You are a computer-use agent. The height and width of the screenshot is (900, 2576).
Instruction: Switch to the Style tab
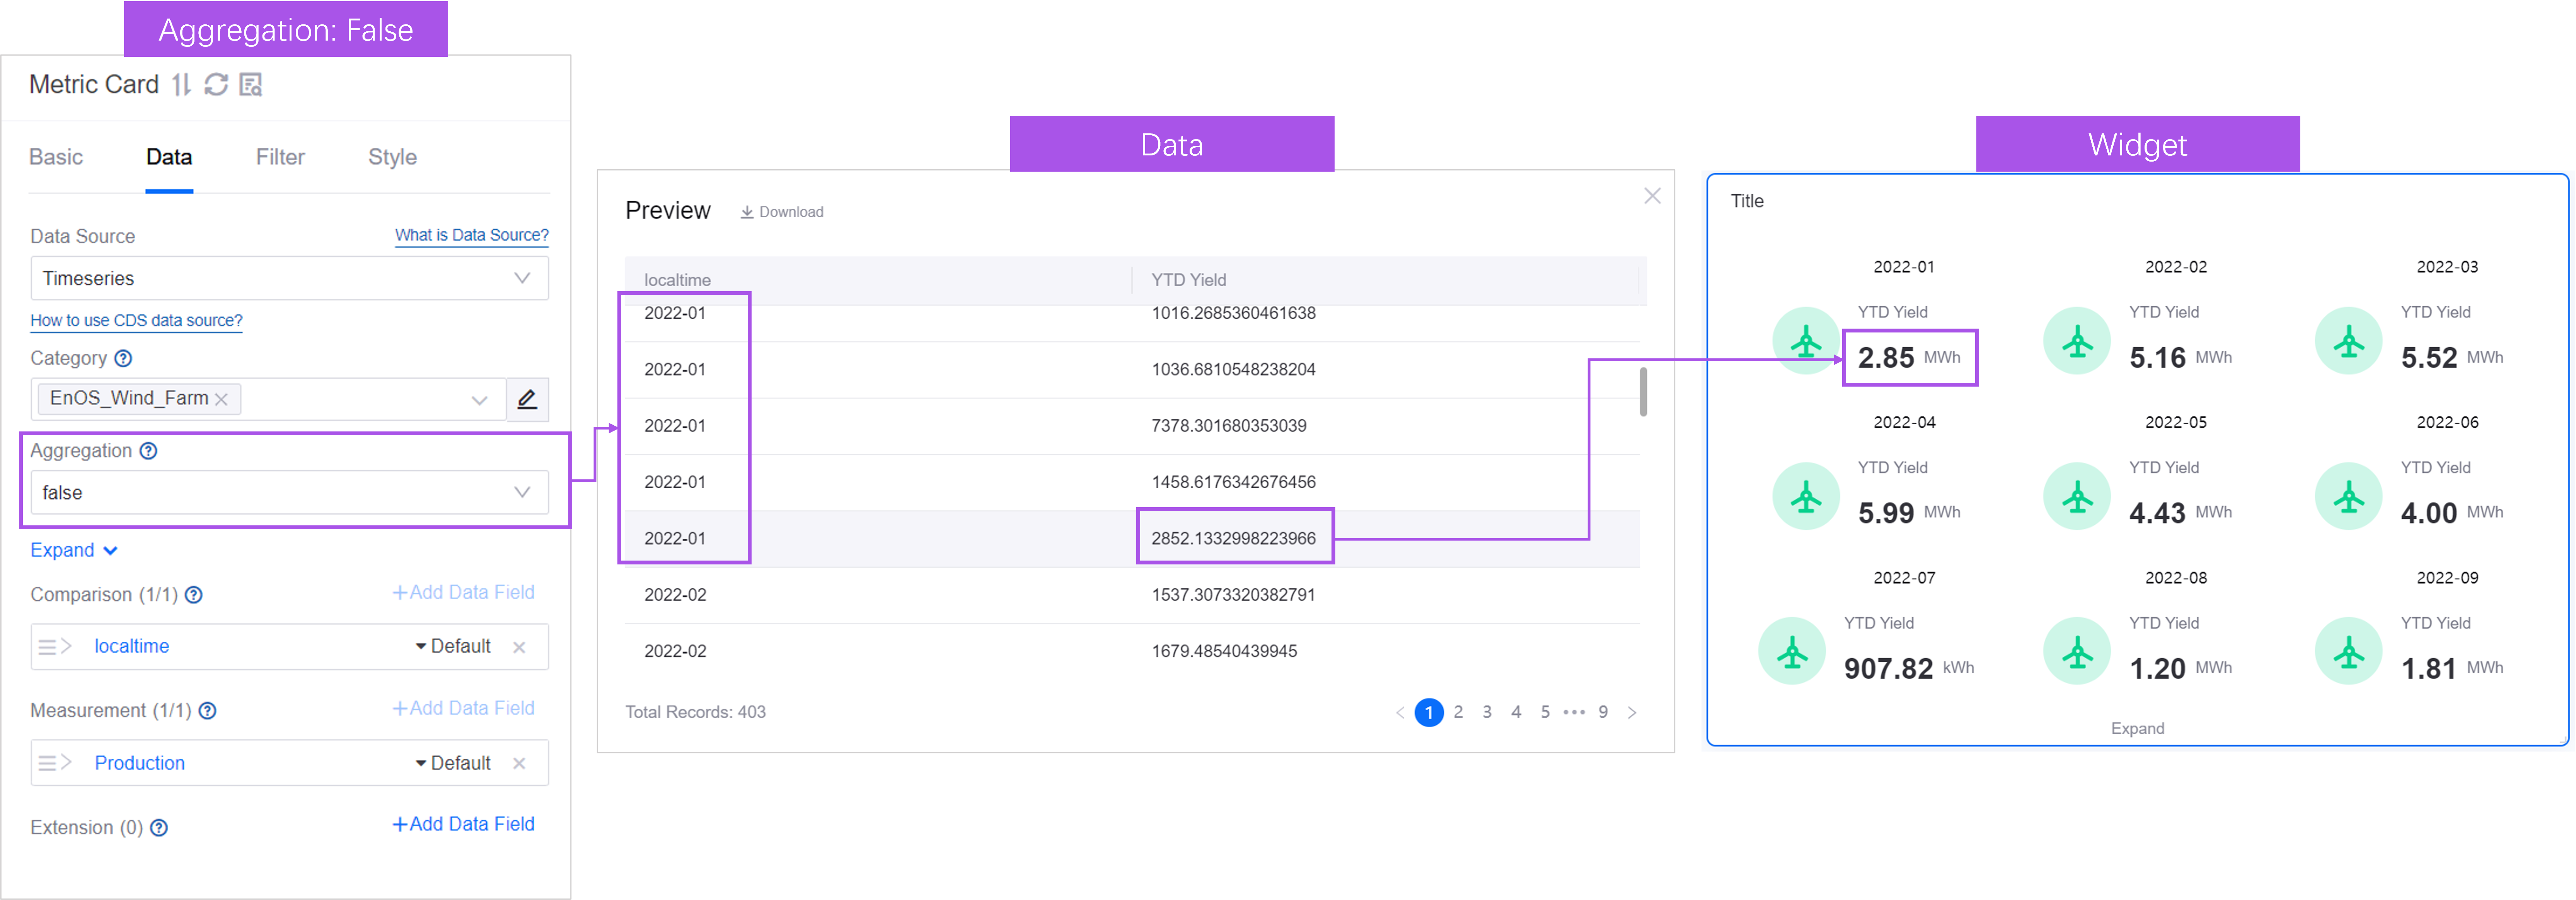[x=392, y=157]
